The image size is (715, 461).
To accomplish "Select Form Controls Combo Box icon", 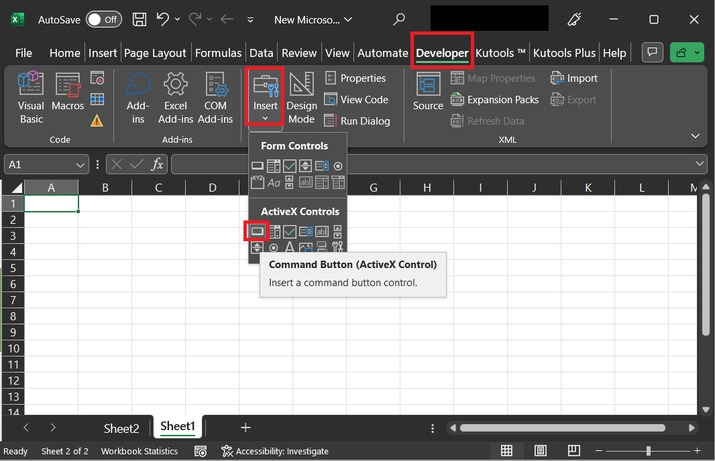I will coord(274,166).
